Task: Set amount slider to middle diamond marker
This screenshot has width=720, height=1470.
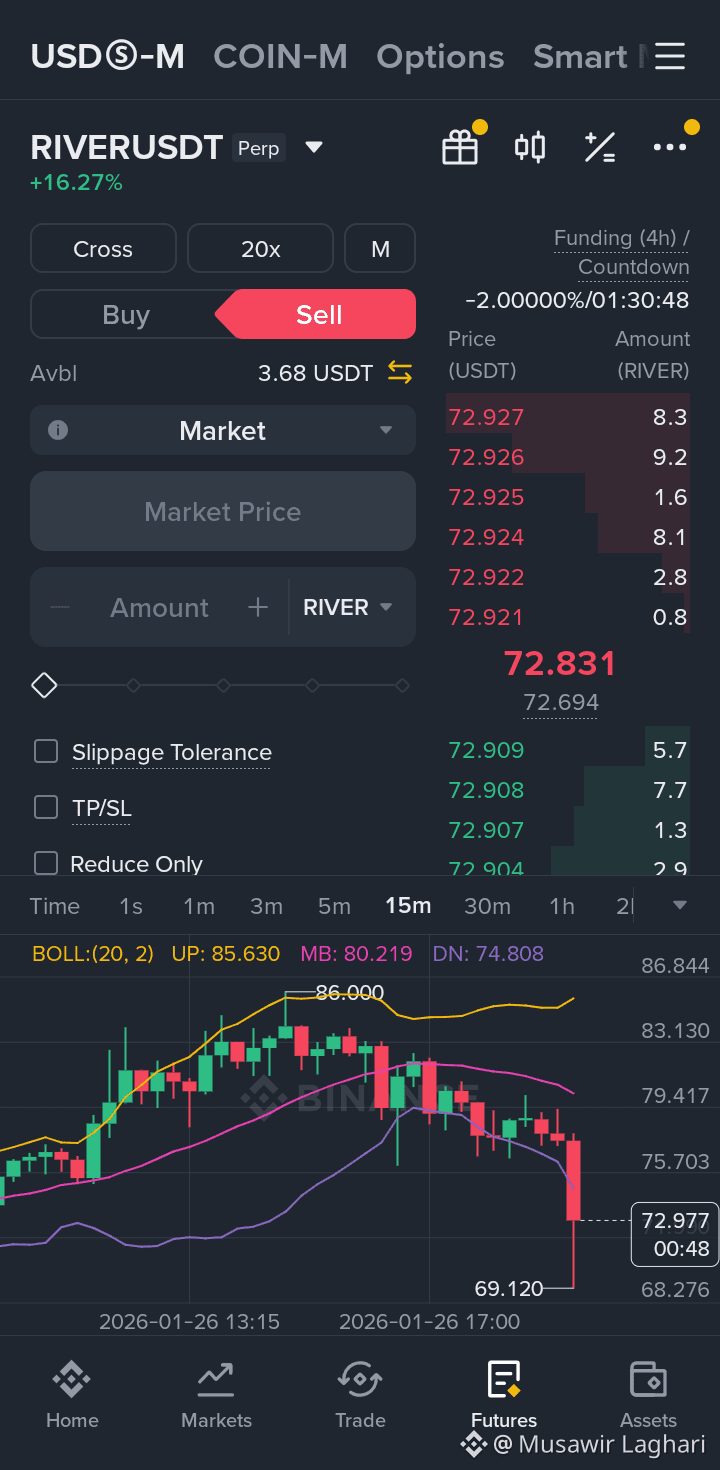Action: (x=223, y=685)
